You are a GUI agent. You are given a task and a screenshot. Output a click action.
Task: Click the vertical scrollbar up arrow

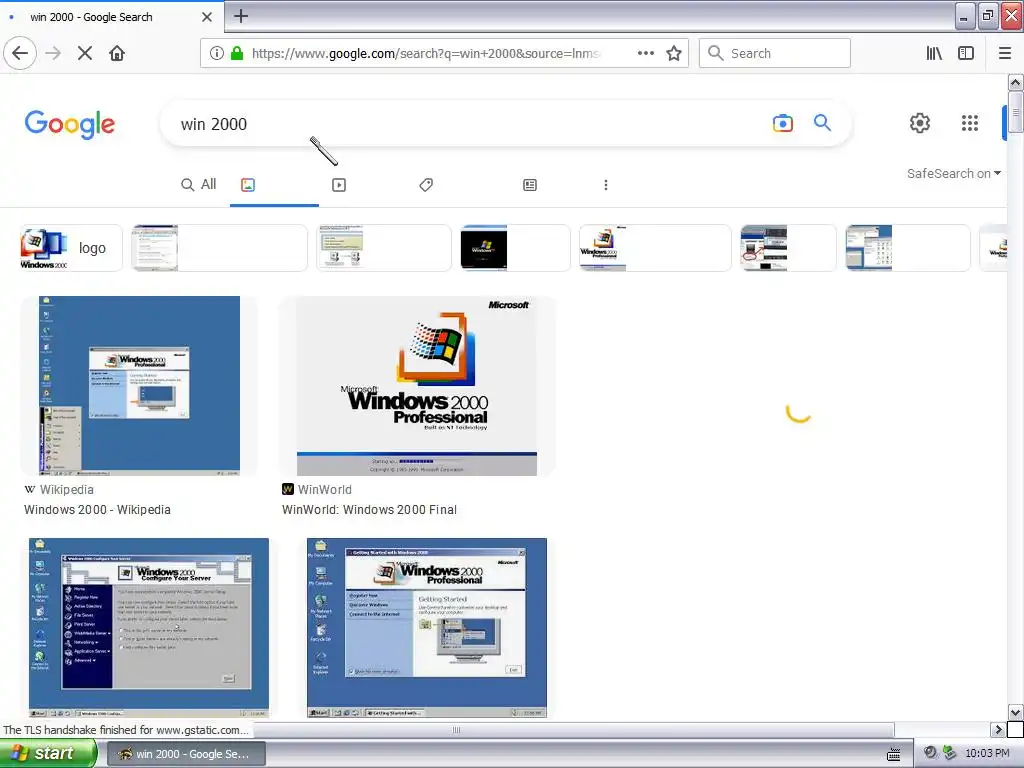click(1015, 82)
